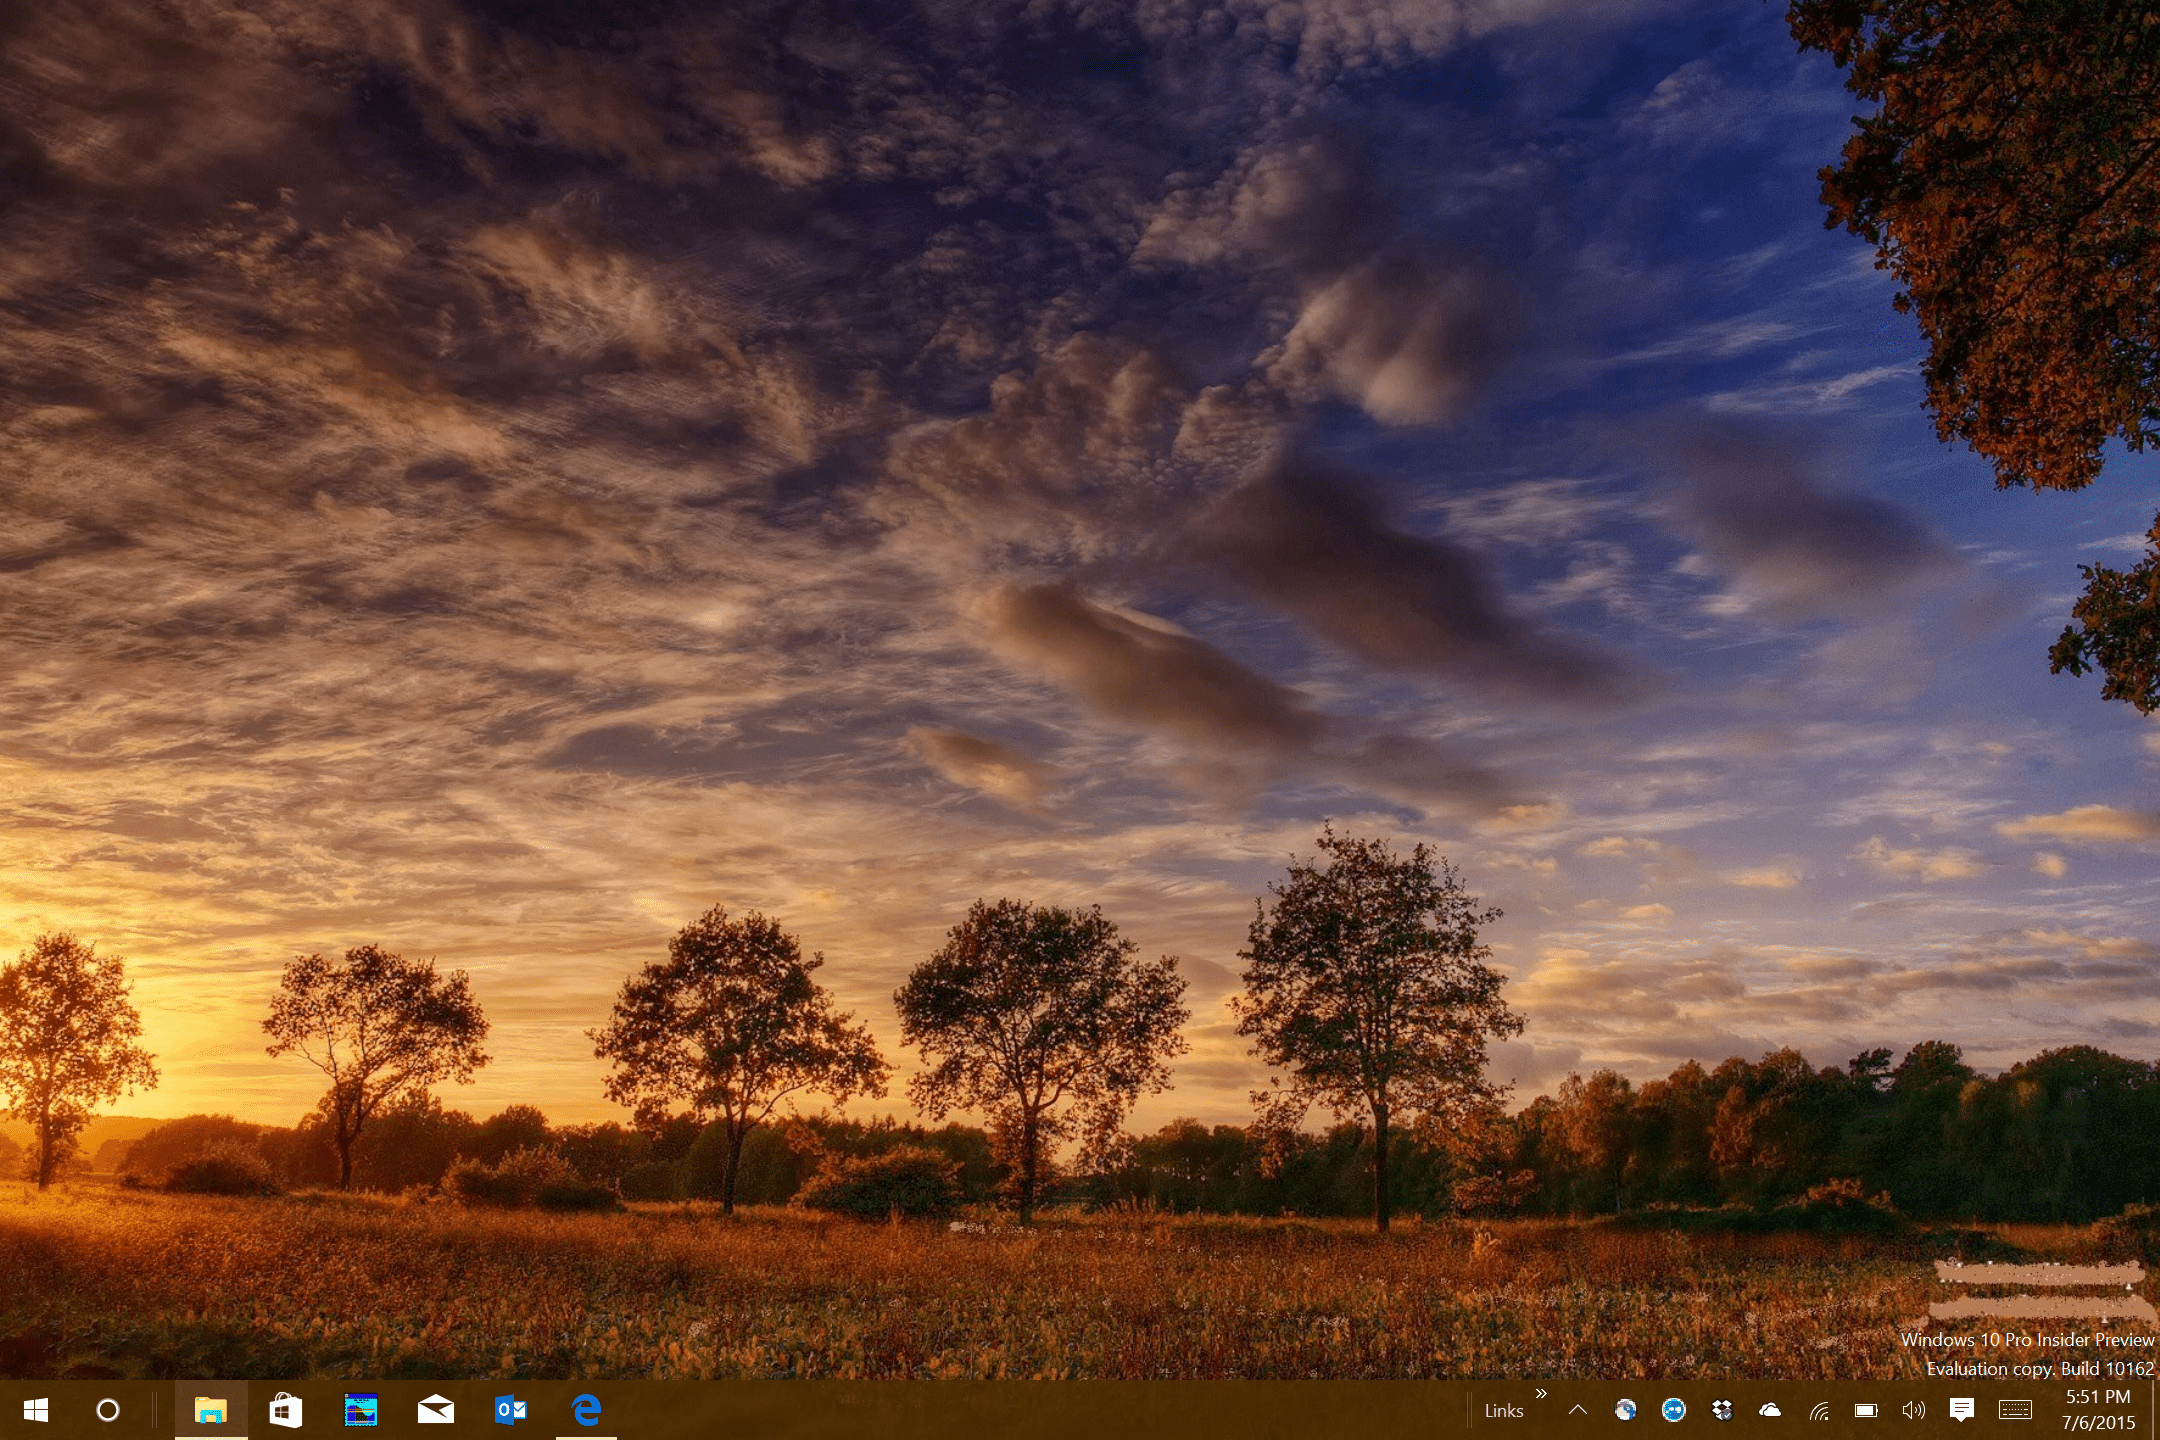The height and width of the screenshot is (1440, 2160).
Task: Click the Show desktop sliver
Action: tap(2155, 1410)
